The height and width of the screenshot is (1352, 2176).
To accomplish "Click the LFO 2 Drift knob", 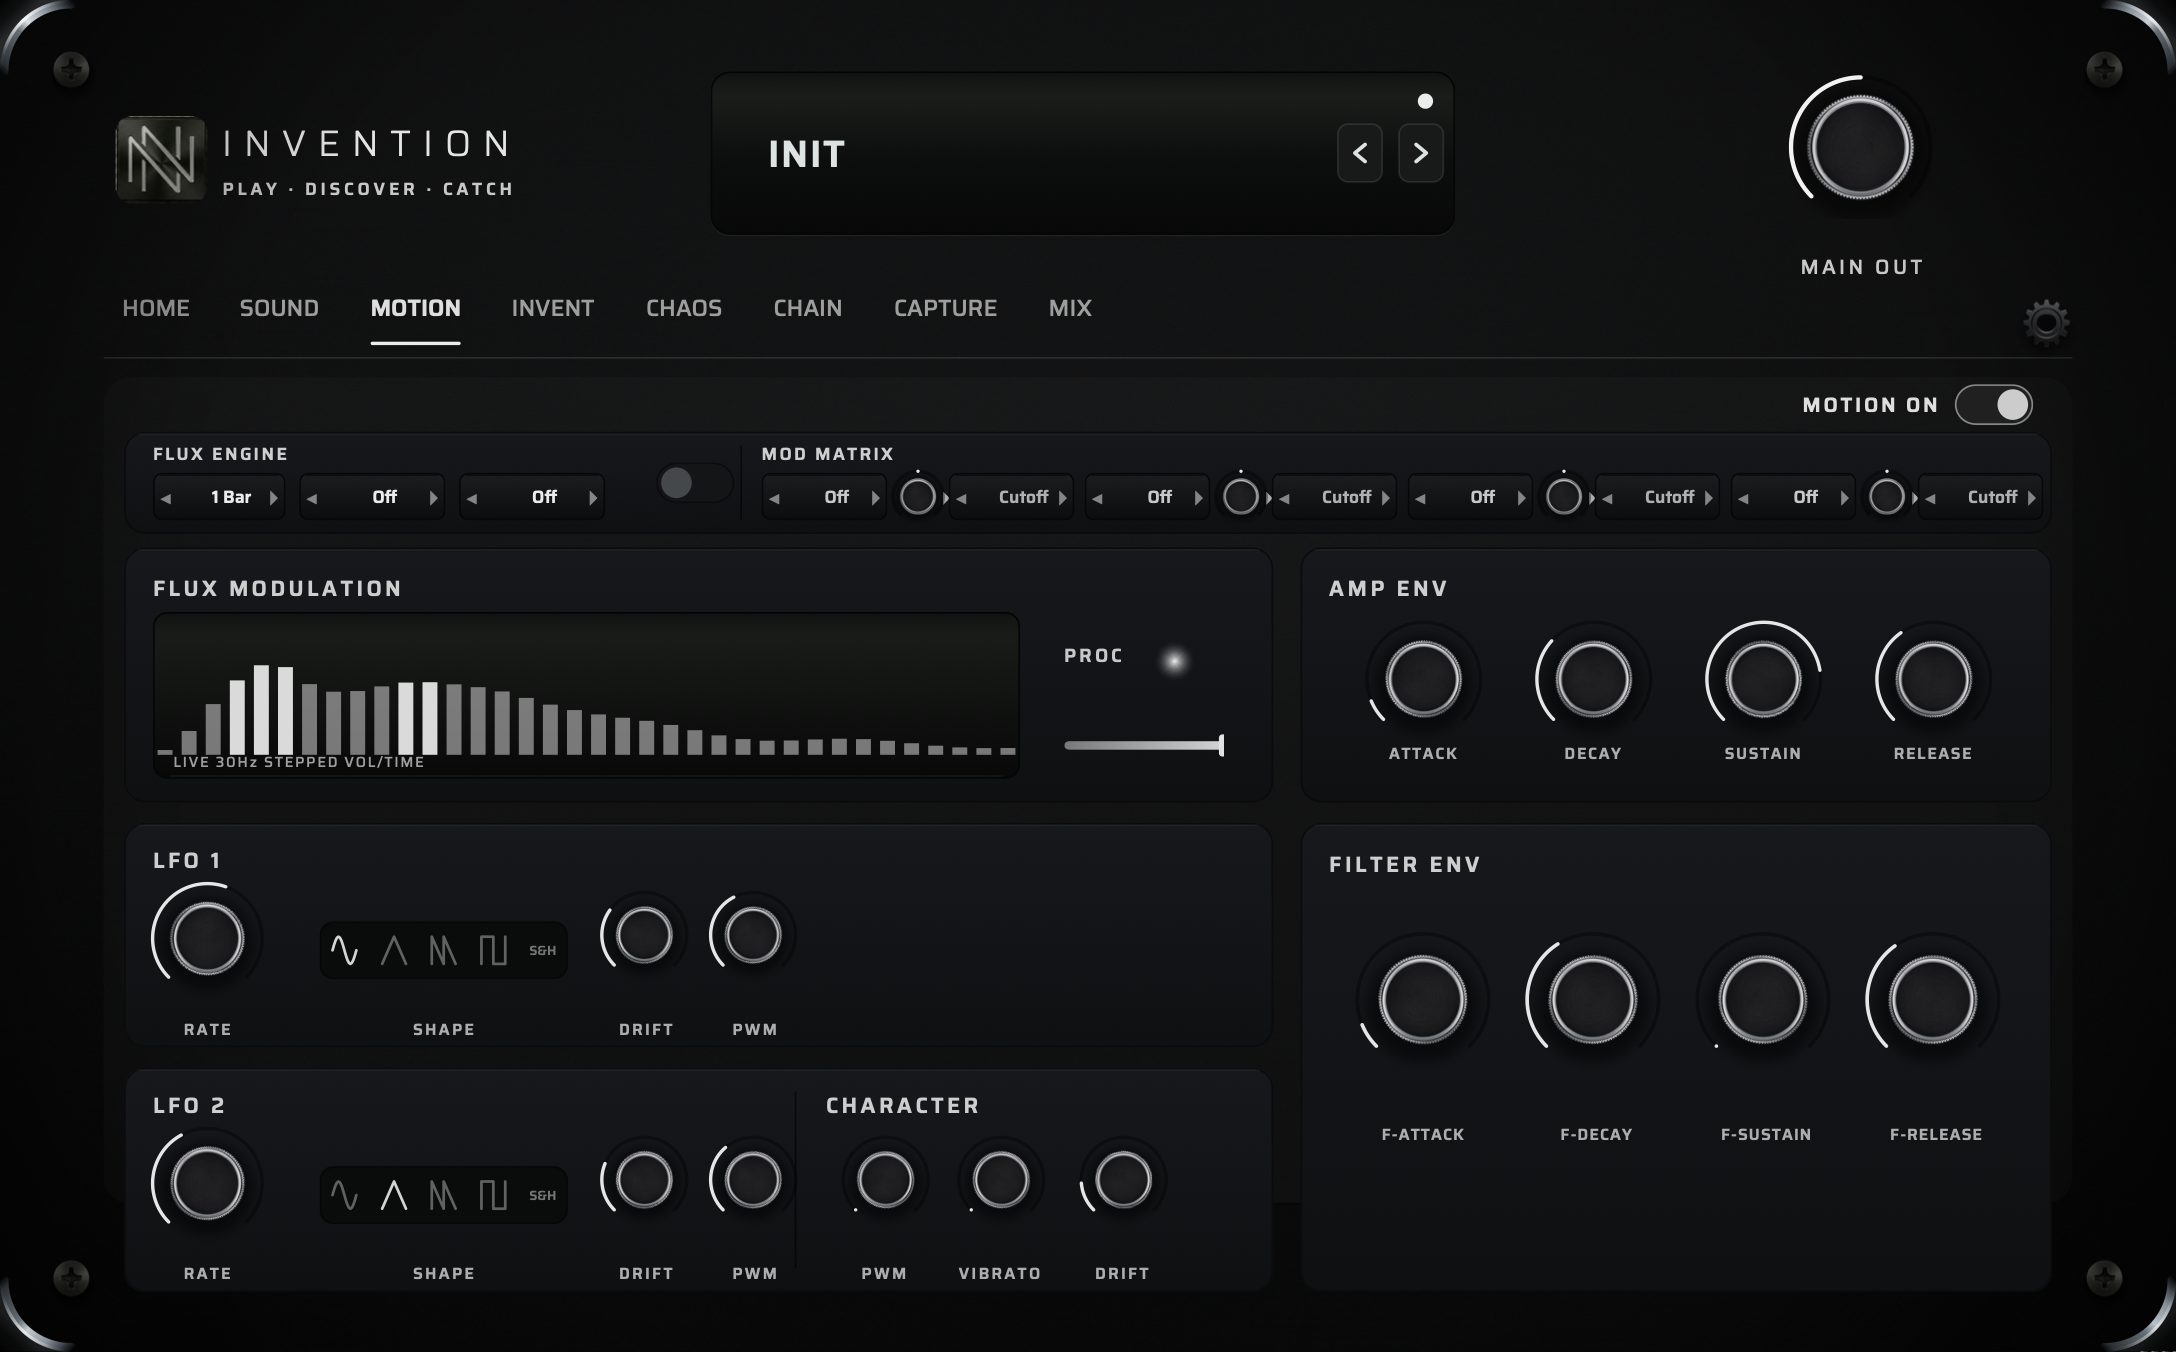I will point(644,1180).
